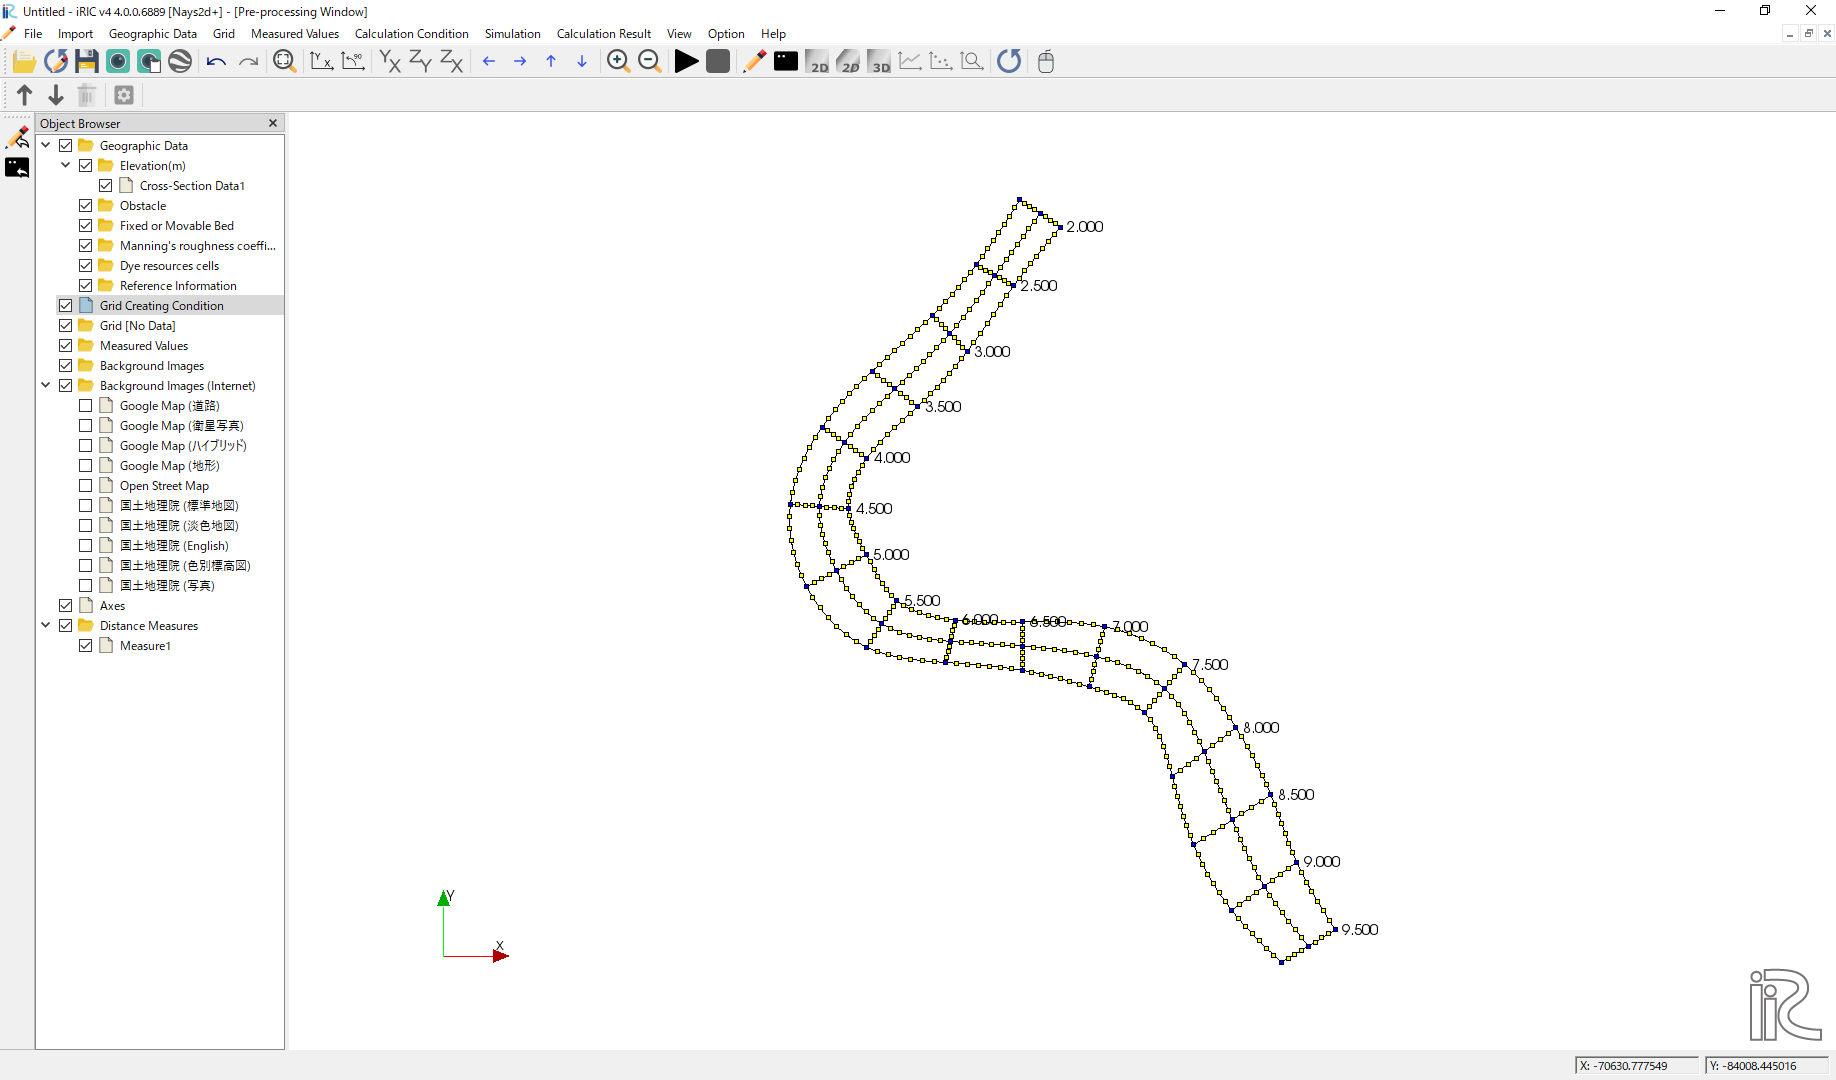This screenshot has width=1836, height=1080.
Task: Toggle Dye resources cells checkbox
Action: pos(86,266)
